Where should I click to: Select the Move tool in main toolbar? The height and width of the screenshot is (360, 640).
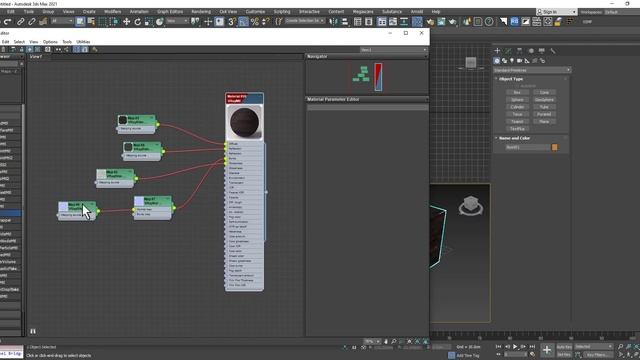click(x=127, y=22)
